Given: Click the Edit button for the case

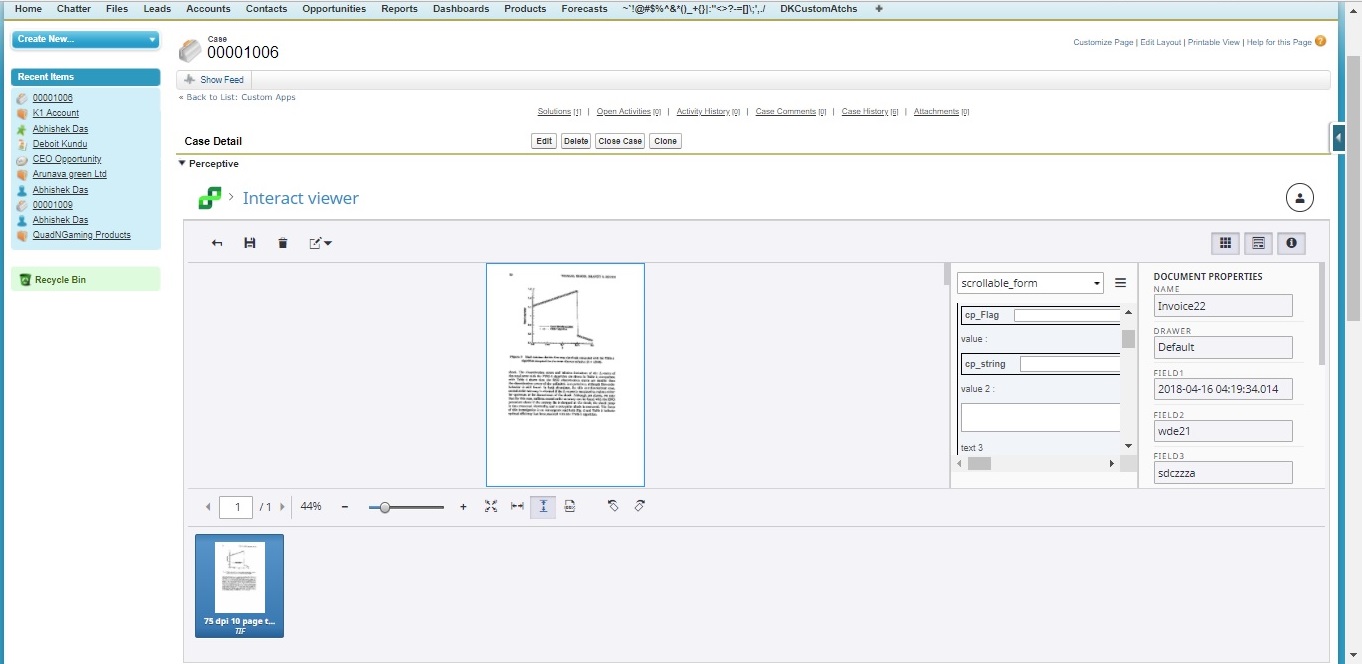Looking at the screenshot, I should click(543, 141).
